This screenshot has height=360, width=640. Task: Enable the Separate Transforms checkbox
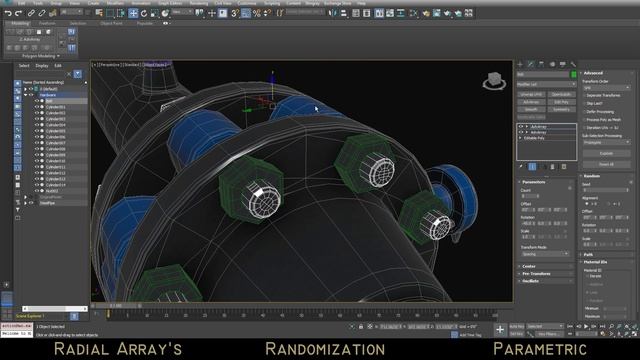(585, 96)
